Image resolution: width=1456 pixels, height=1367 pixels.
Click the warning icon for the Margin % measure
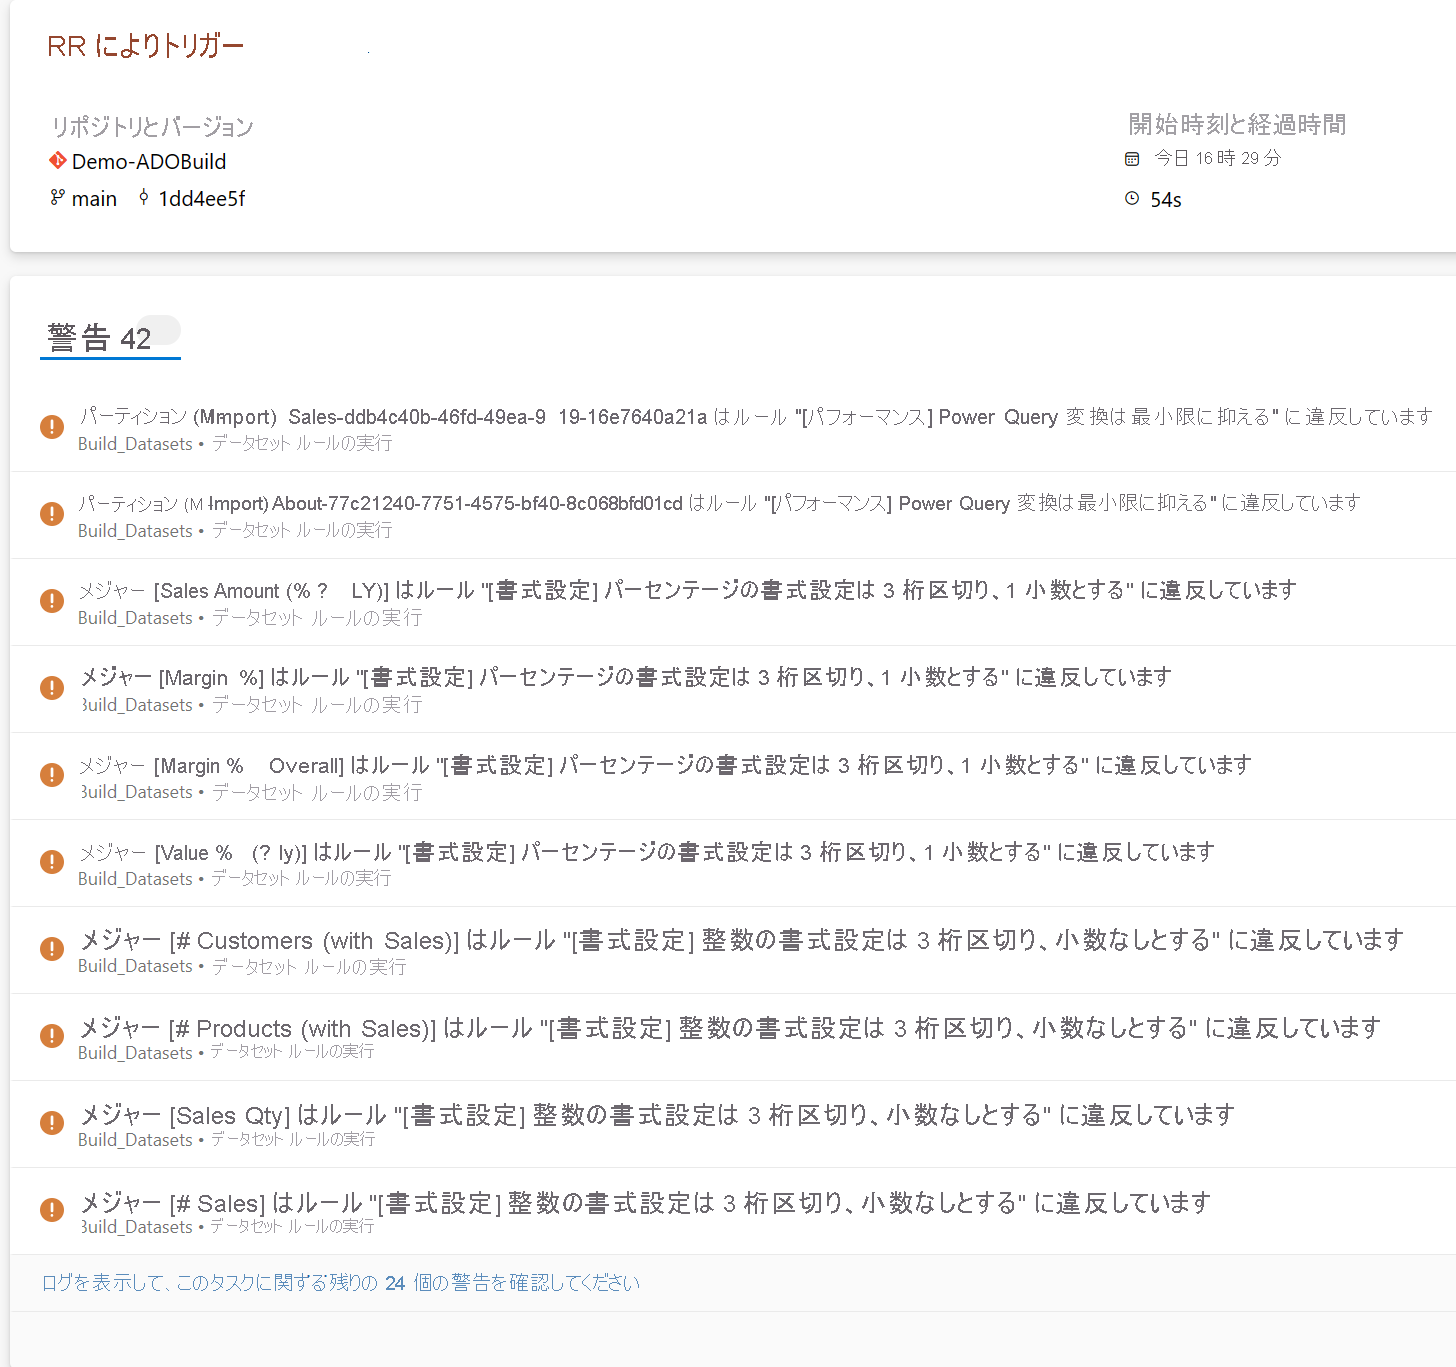point(52,689)
